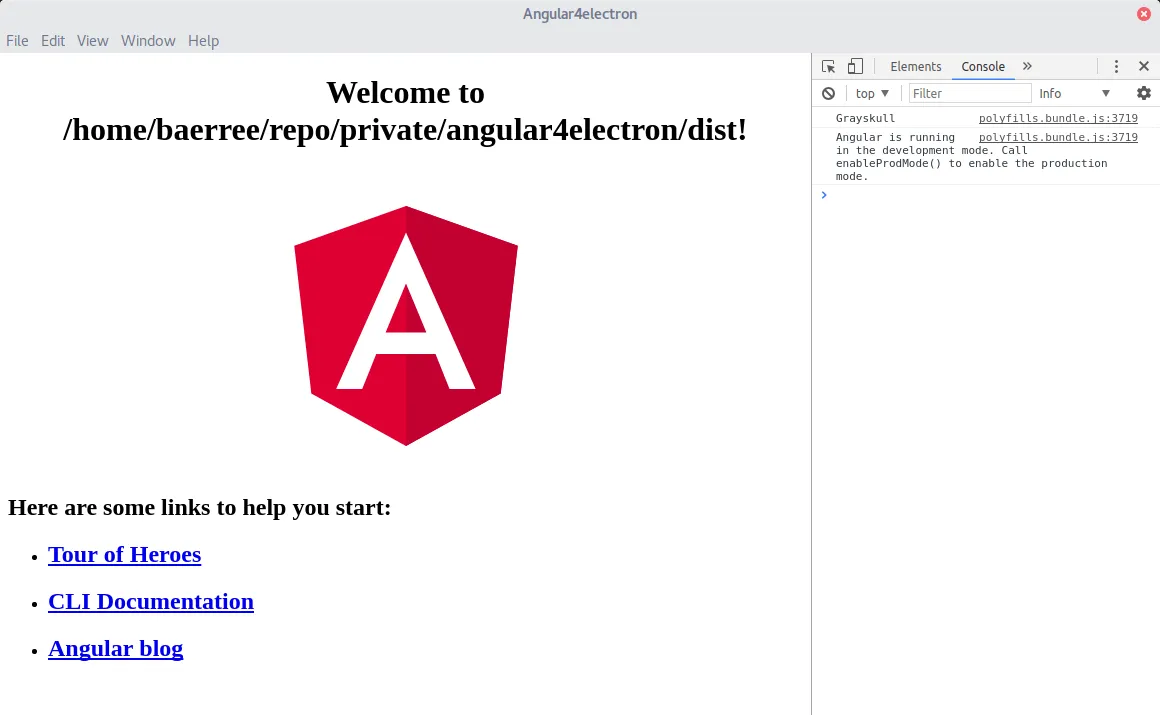Viewport: 1160px width, 715px height.
Task: Open the customize DevTools three-dot menu
Action: (x=1117, y=66)
